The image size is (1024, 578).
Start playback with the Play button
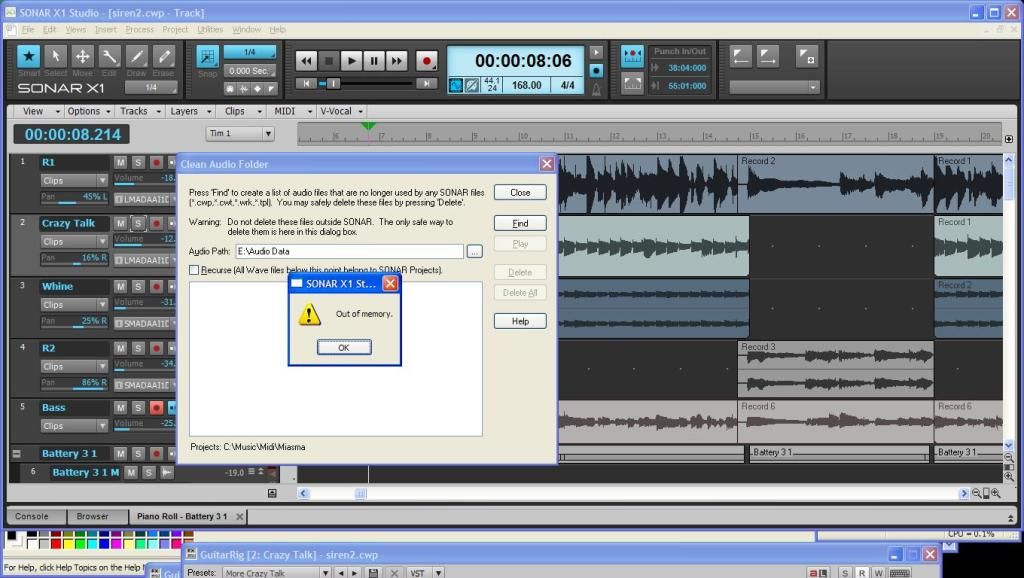[x=351, y=61]
